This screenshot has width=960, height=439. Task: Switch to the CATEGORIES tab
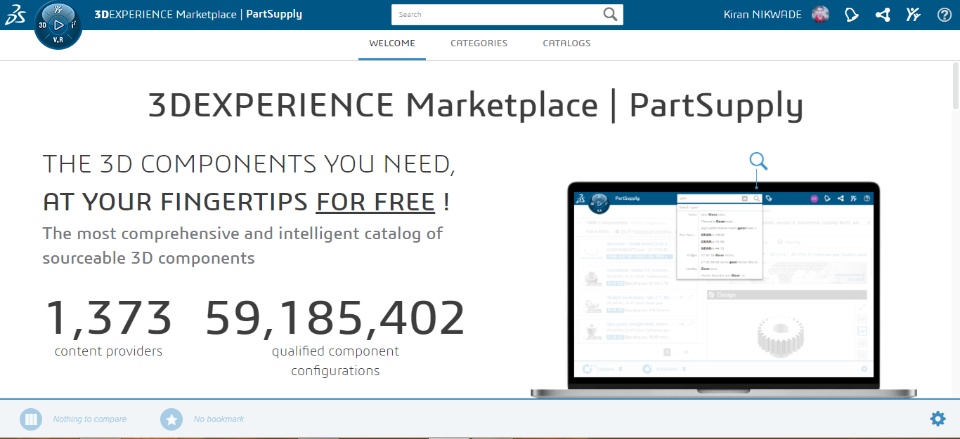tap(479, 43)
